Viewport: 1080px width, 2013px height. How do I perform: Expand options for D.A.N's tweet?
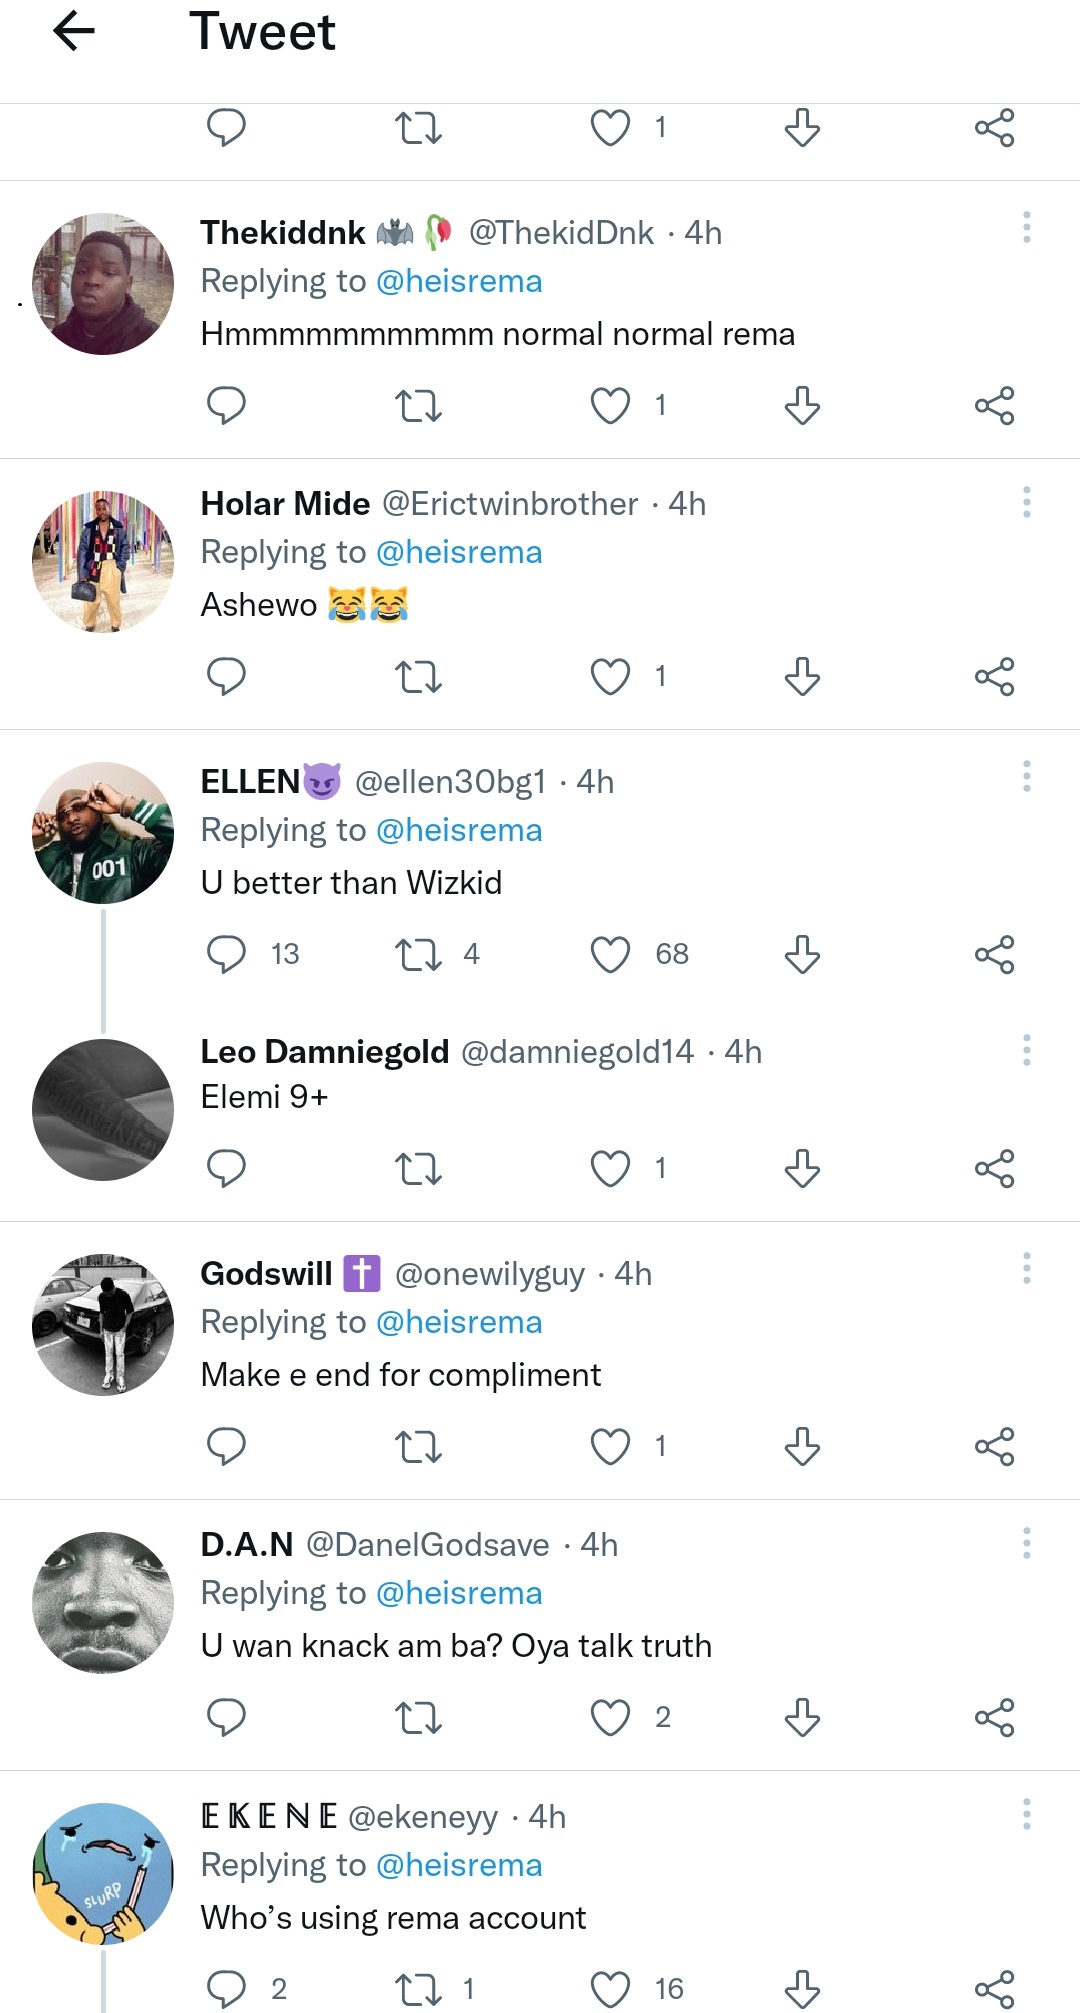(1026, 1543)
